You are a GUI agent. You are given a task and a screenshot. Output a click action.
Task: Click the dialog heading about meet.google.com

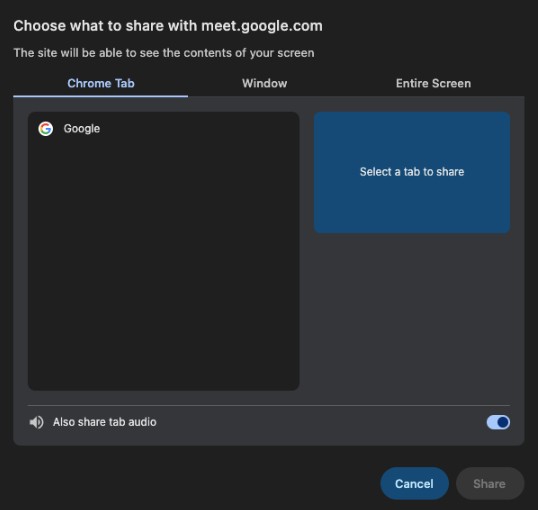tap(168, 26)
